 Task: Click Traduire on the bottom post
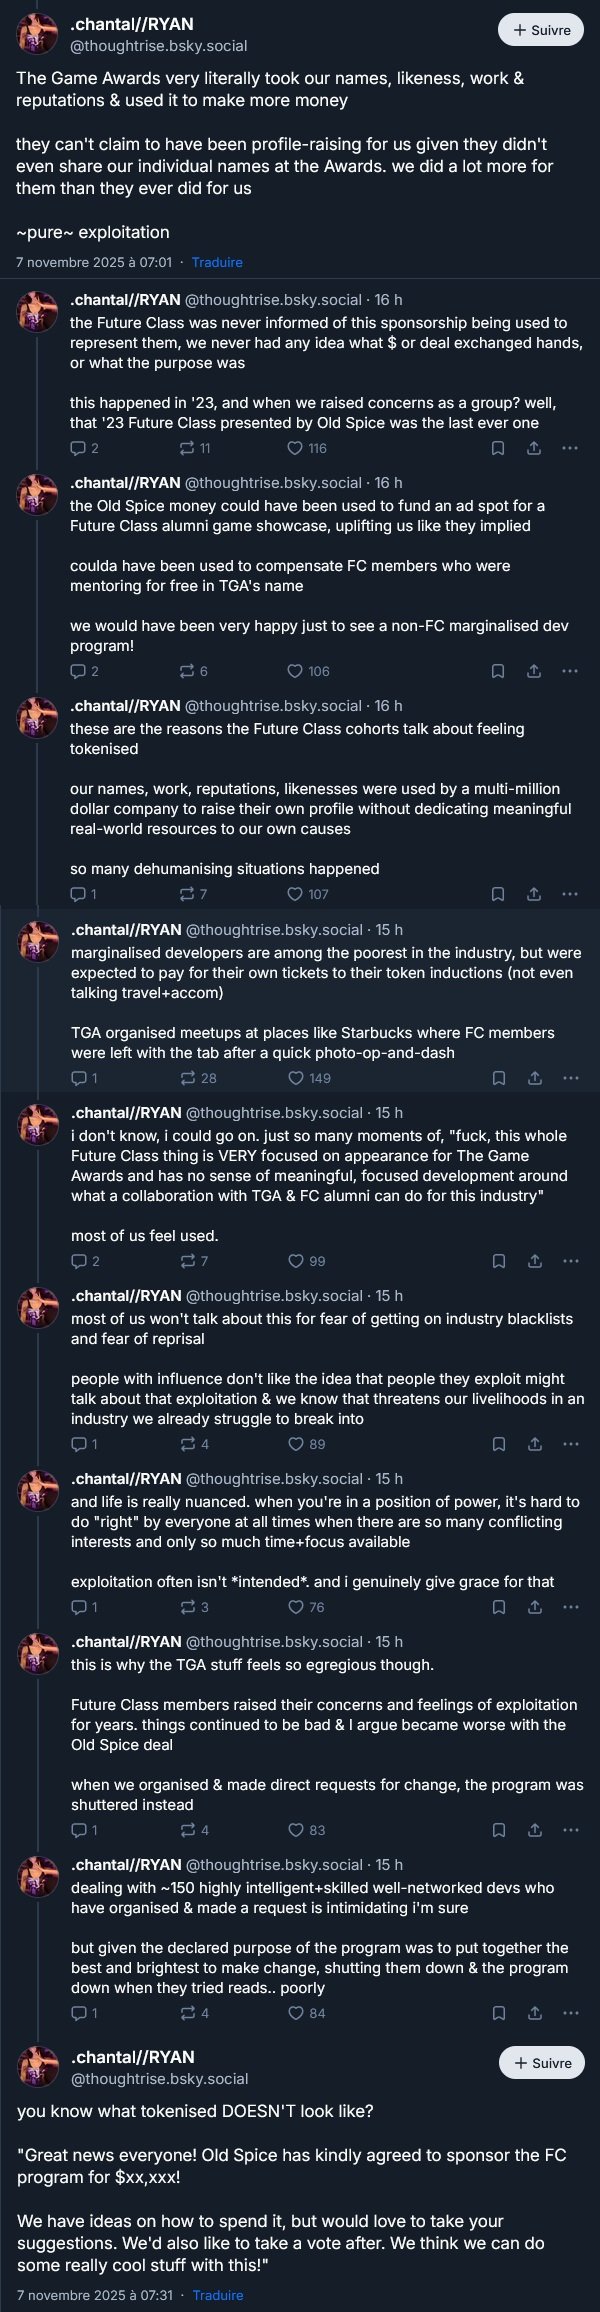tap(218, 2295)
